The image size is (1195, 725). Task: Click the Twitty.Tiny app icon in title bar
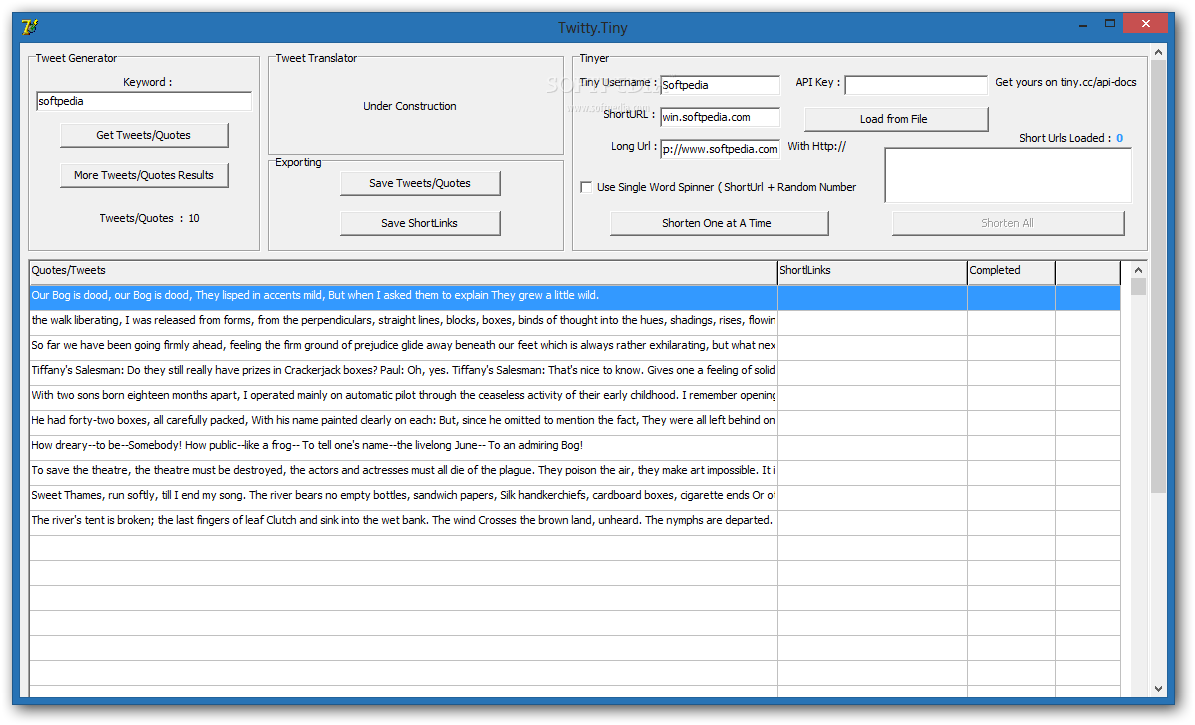tap(30, 27)
